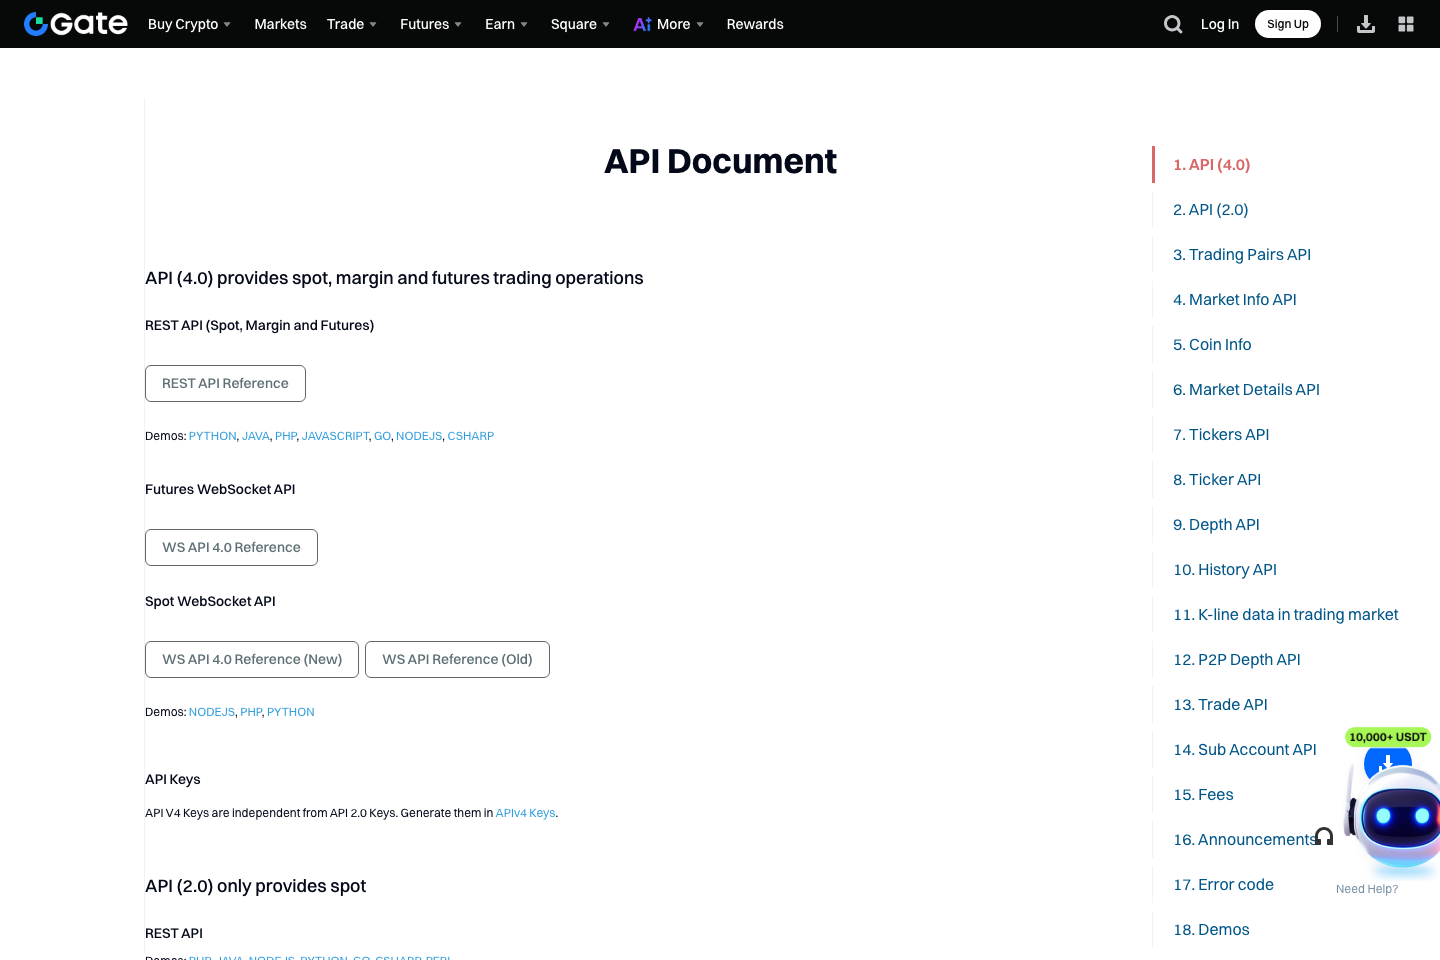
Task: Click the WS API Reference (Old) button
Action: (457, 659)
